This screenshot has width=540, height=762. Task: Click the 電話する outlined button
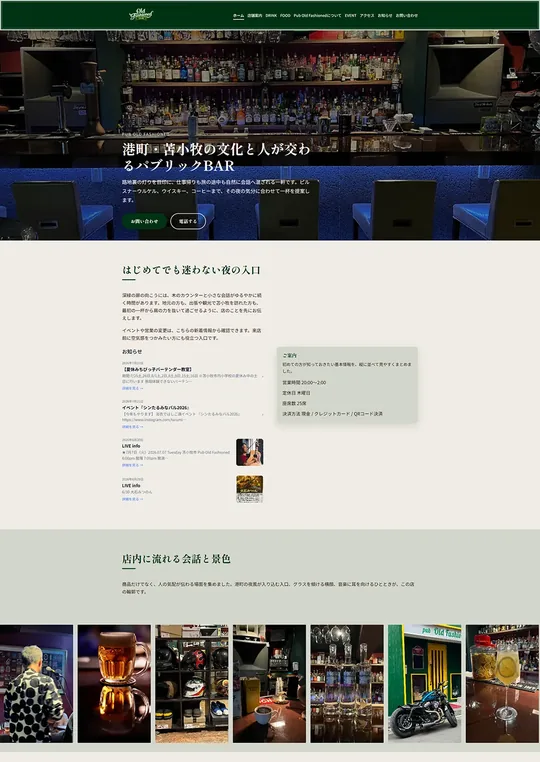coord(188,221)
